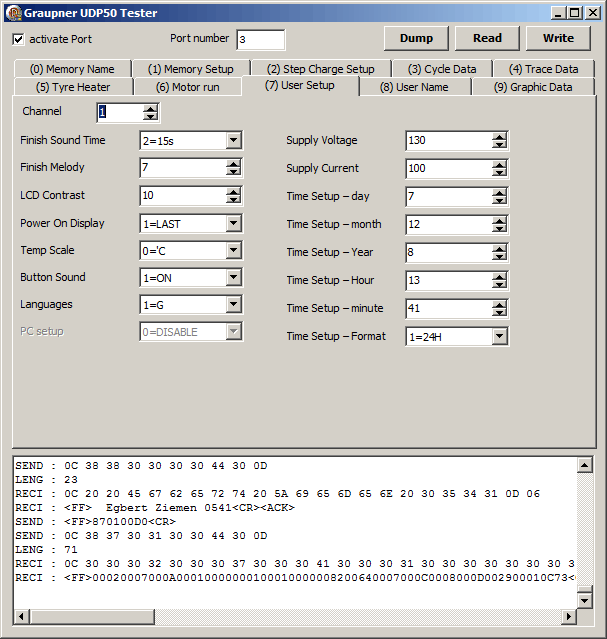Screen dimensions: 607x639
Task: Decrease LCD Contrast with down arrow
Action: pyautogui.click(x=234, y=199)
